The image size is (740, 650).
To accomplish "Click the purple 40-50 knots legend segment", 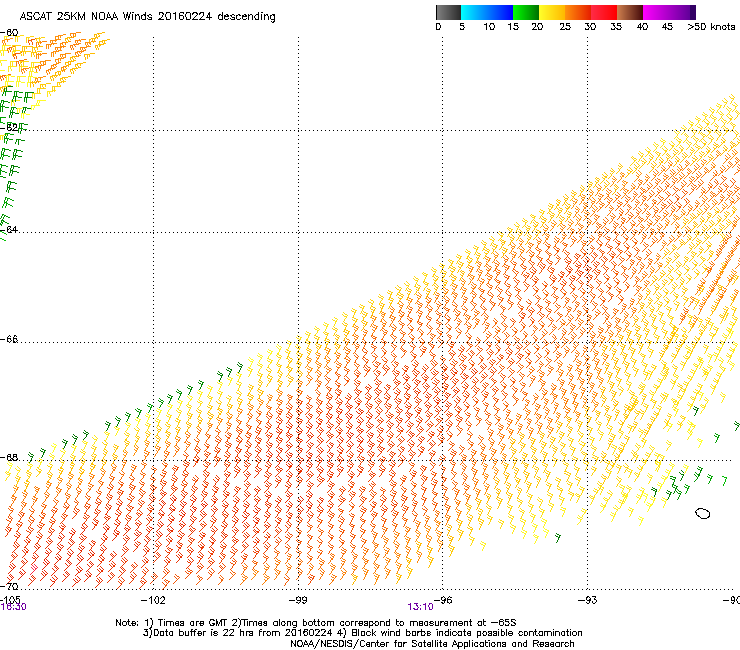I will 669,12.
